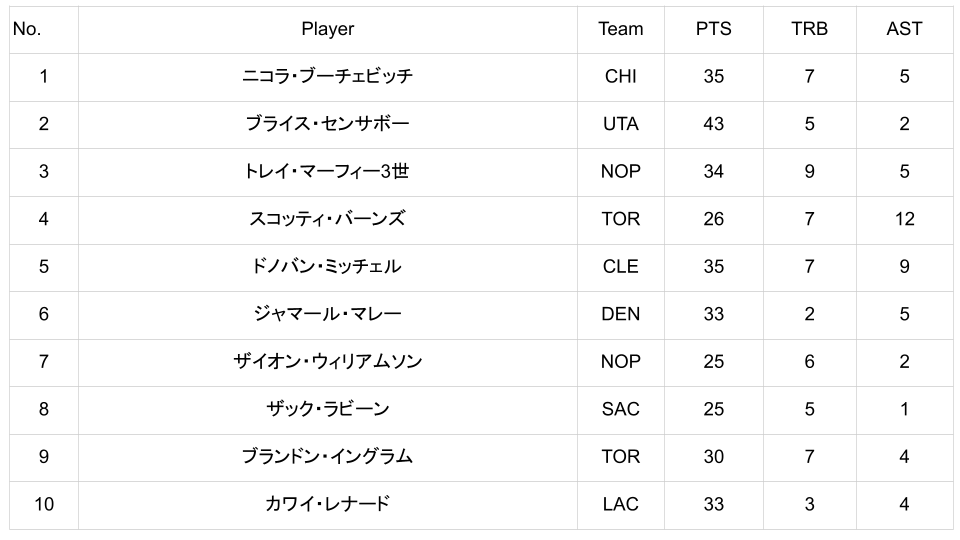Click the トレイ・マーフィー3世 cell

tap(328, 171)
